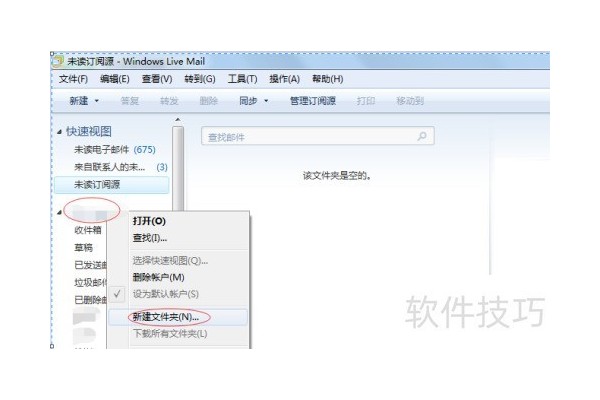Open the 转到(G) menu
This screenshot has height=400, width=600.
tap(200, 79)
